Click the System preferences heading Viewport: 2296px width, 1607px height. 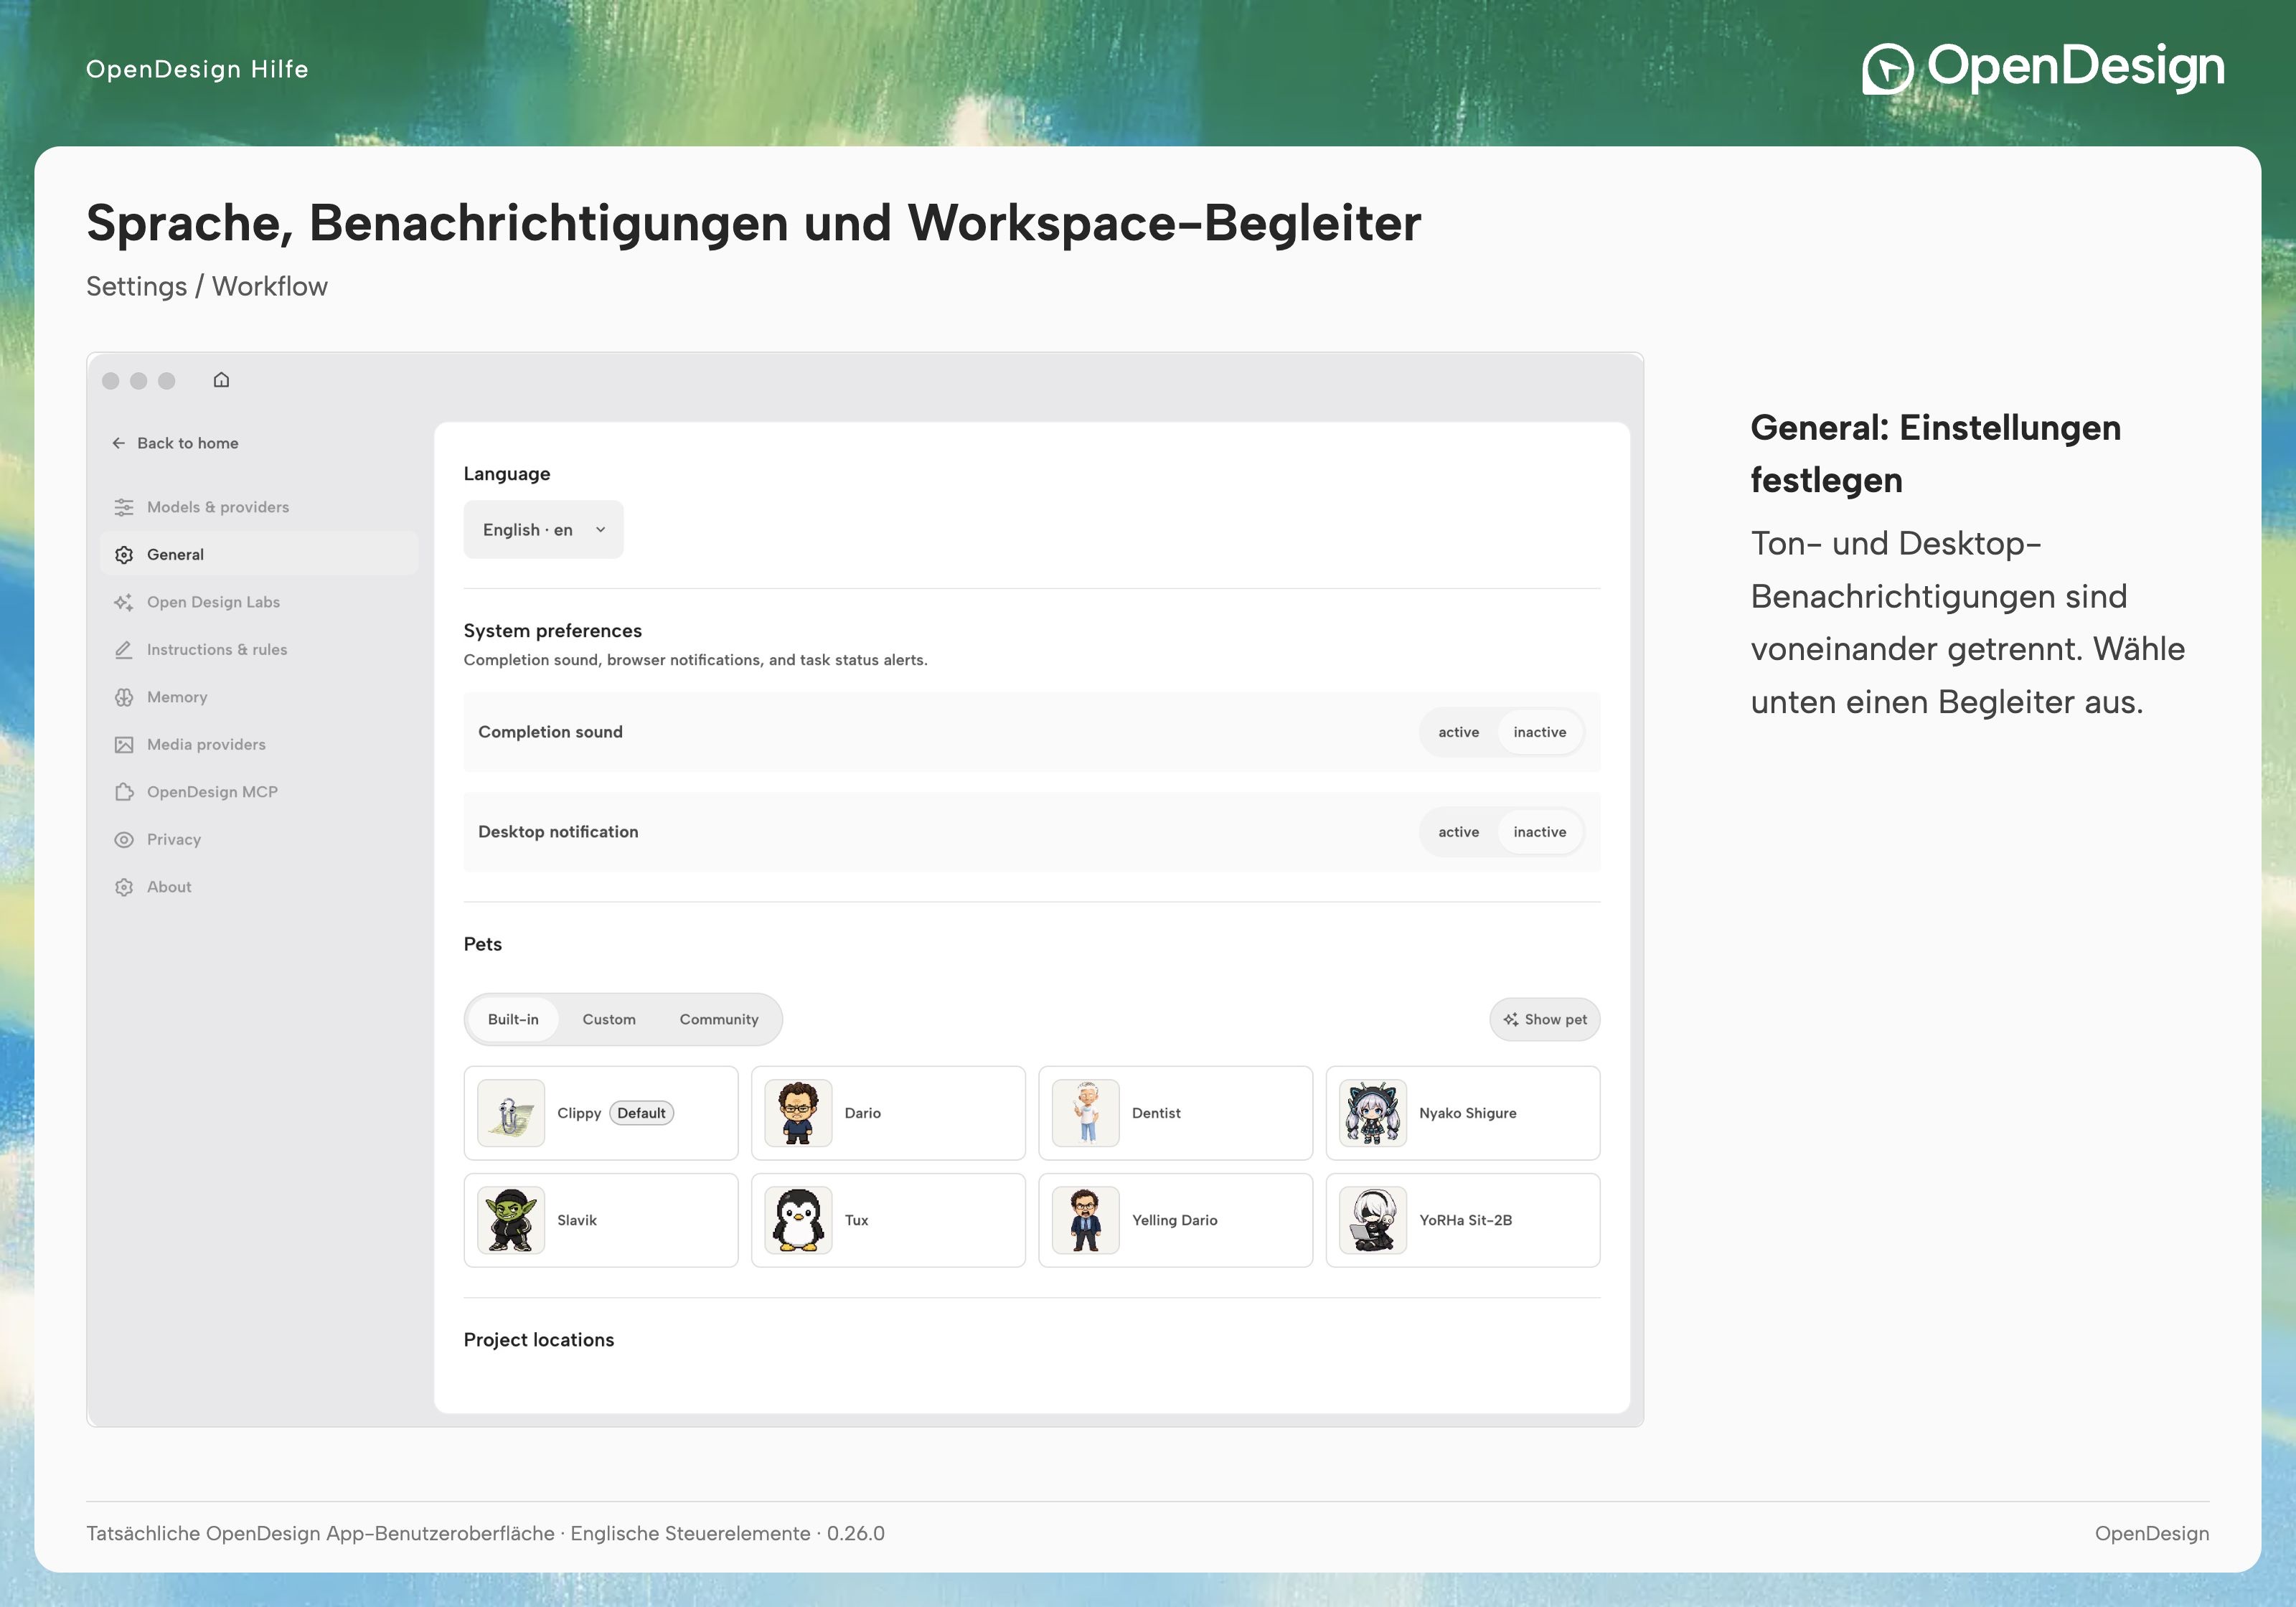tap(553, 631)
